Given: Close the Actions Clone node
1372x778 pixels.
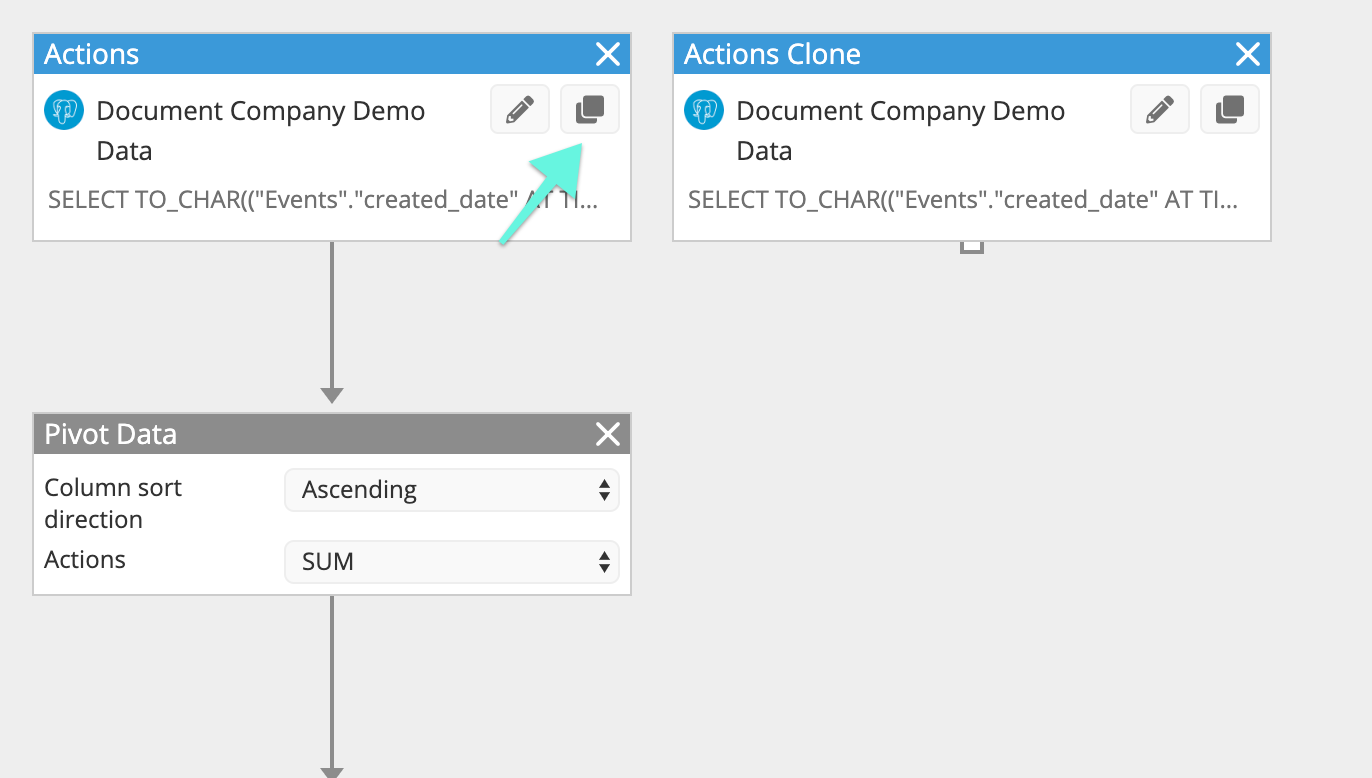Looking at the screenshot, I should (x=1248, y=54).
